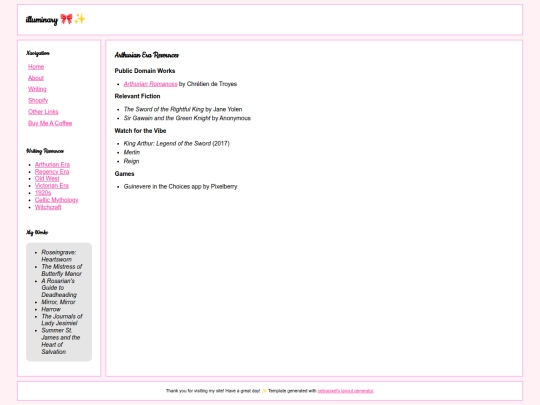Click Roseingrave: Heartworm in My Works
The height and width of the screenshot is (405, 540).
click(59, 256)
